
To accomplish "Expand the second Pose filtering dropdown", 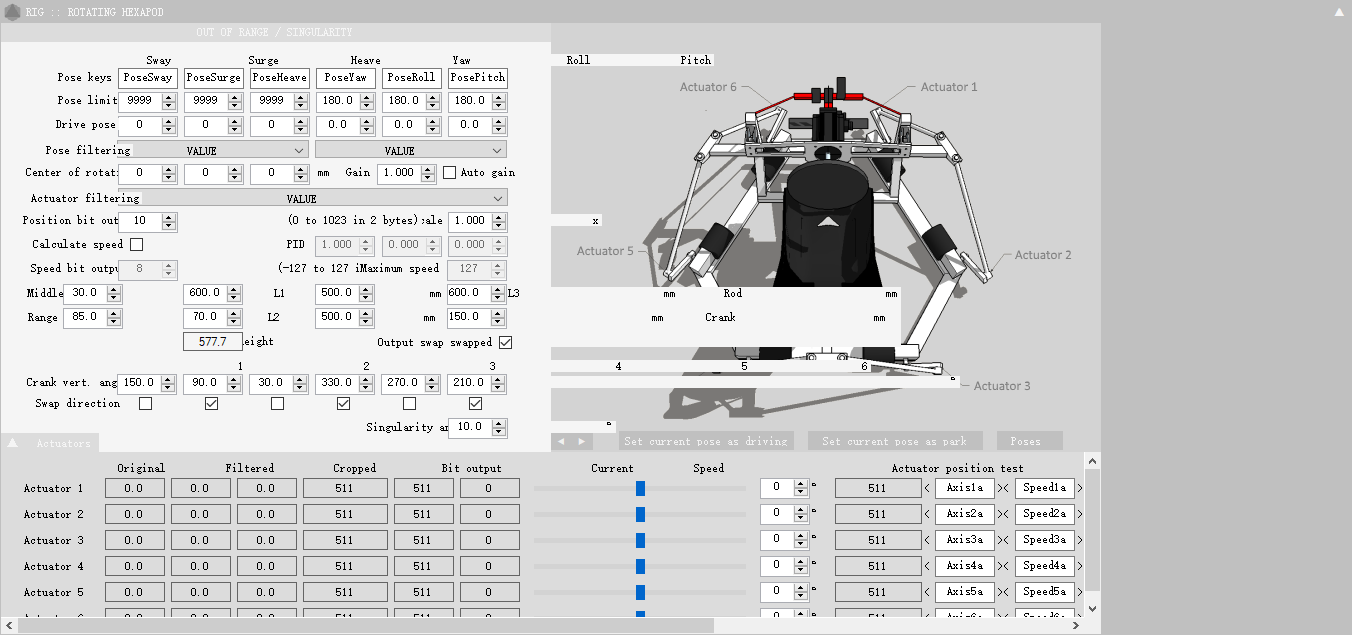I will point(410,150).
